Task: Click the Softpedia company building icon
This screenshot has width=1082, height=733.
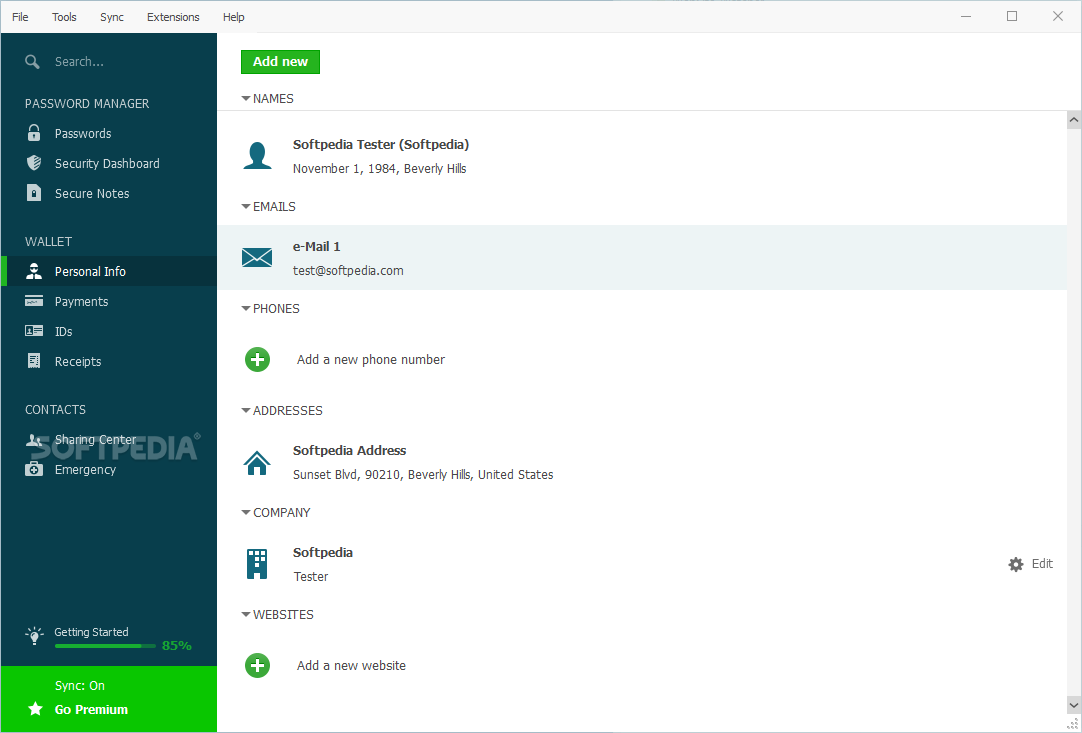Action: [257, 564]
